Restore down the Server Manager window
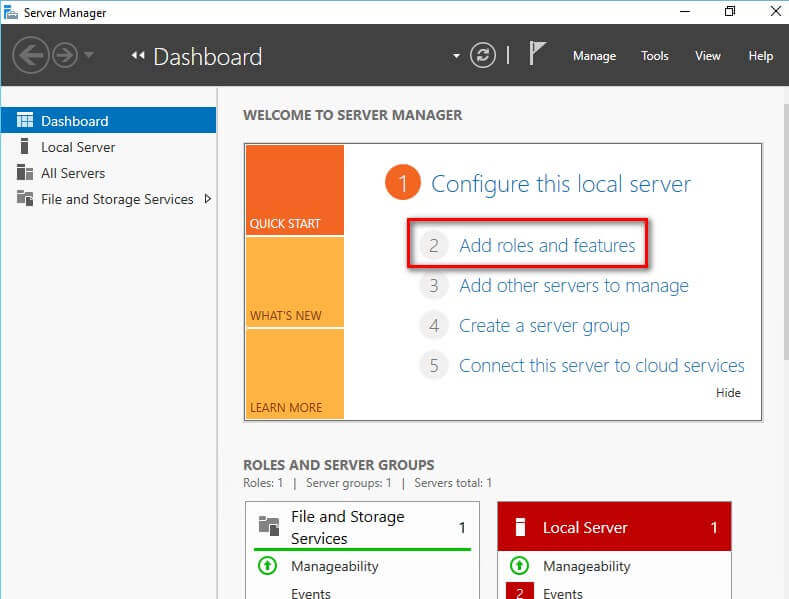 (730, 12)
